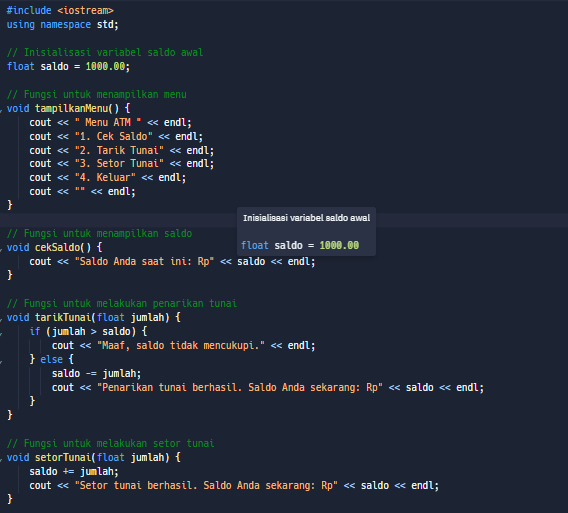Click comment 'Fungsi untuk menampilkan saldo'
This screenshot has height=513, width=568.
point(99,233)
